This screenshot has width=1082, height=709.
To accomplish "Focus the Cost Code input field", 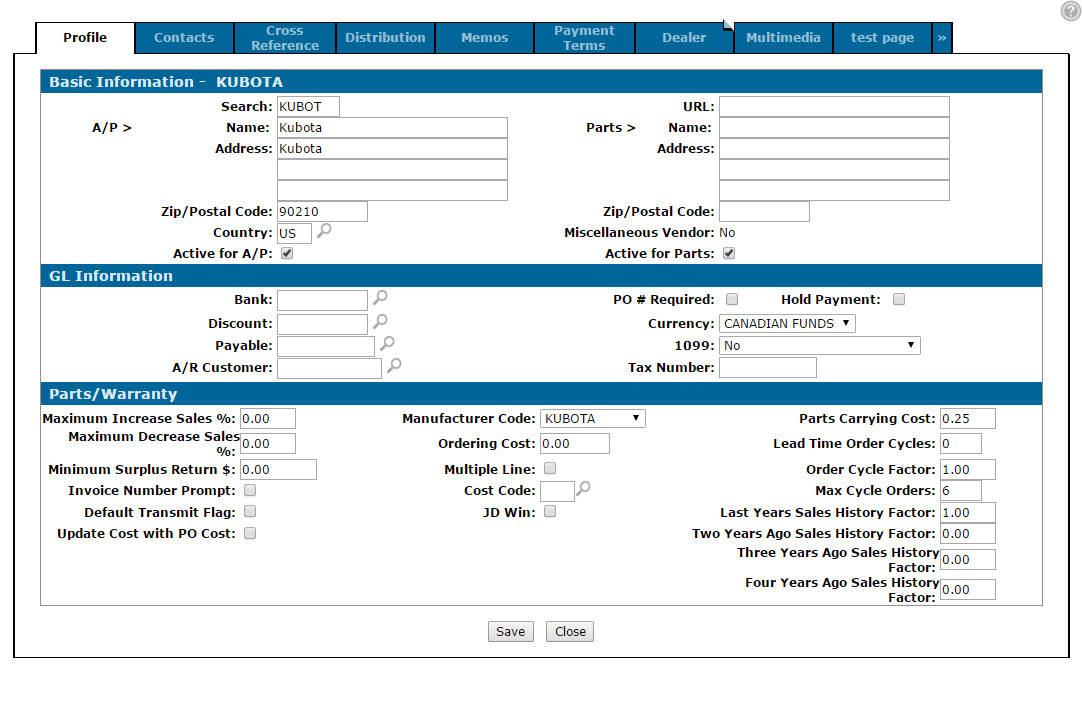I will 558,491.
